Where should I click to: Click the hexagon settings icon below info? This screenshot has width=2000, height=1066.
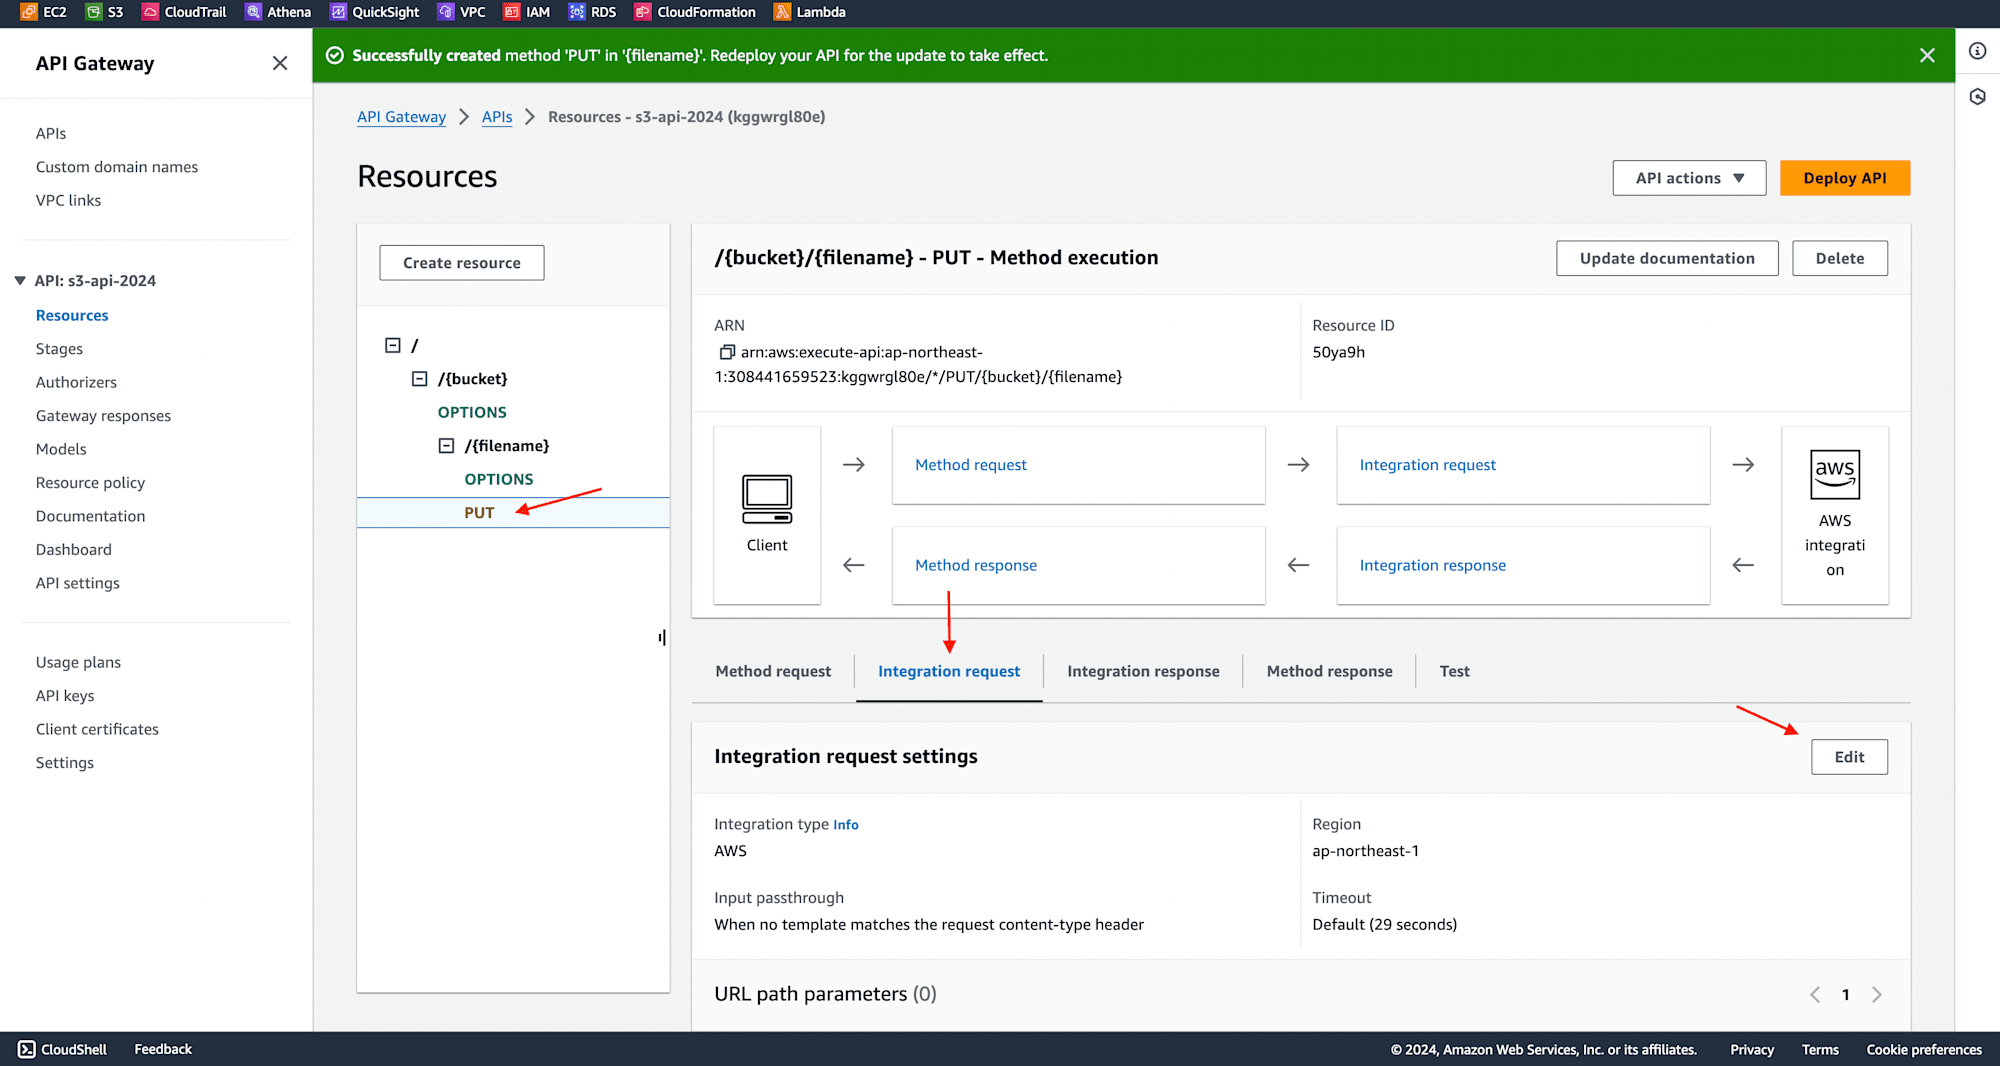point(1977,96)
